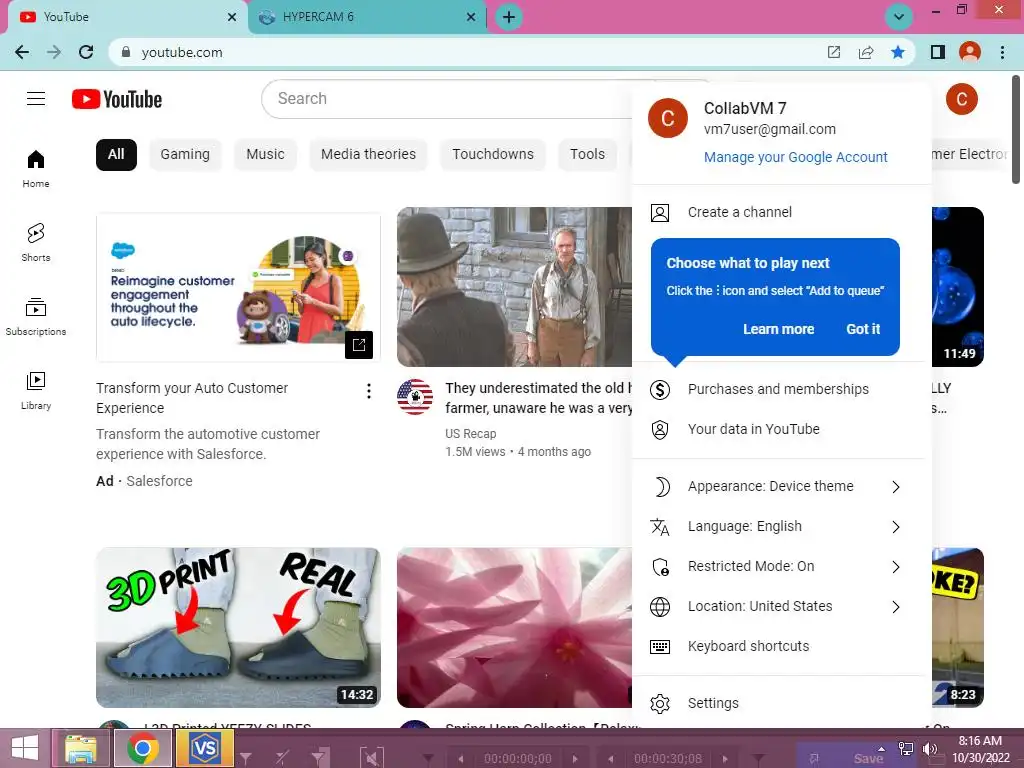Image resolution: width=1024 pixels, height=768 pixels.
Task: Select the Media theories chip
Action: (x=368, y=155)
